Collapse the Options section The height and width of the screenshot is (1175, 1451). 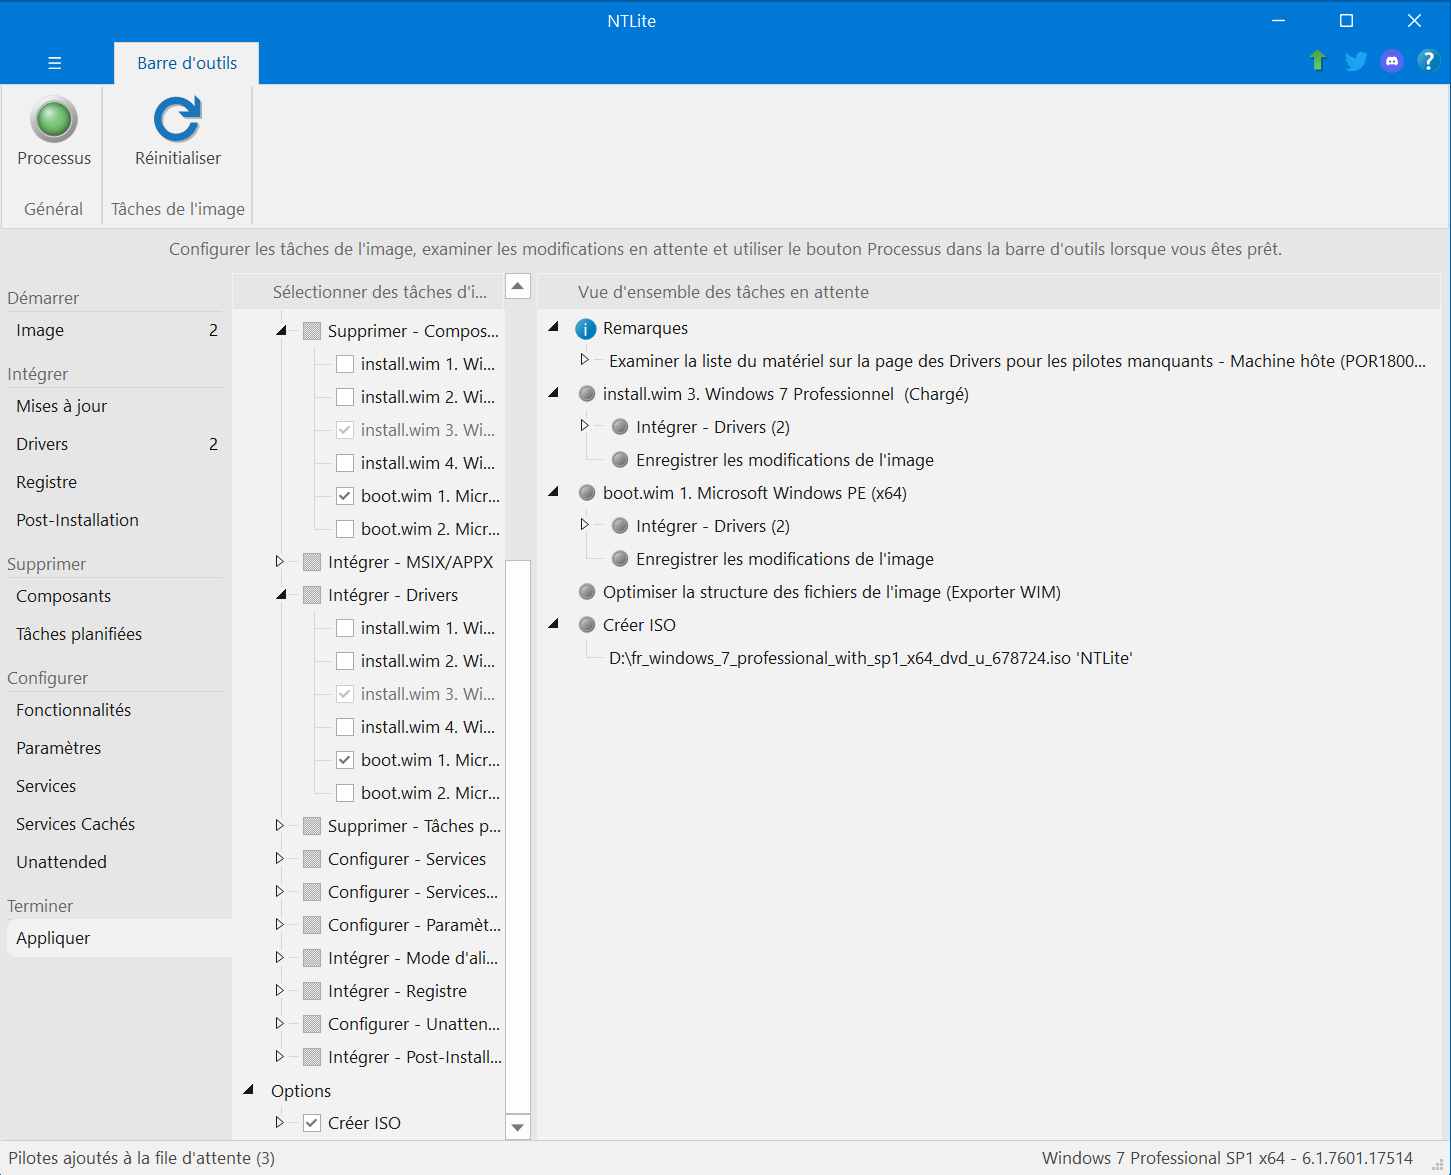(x=248, y=1089)
